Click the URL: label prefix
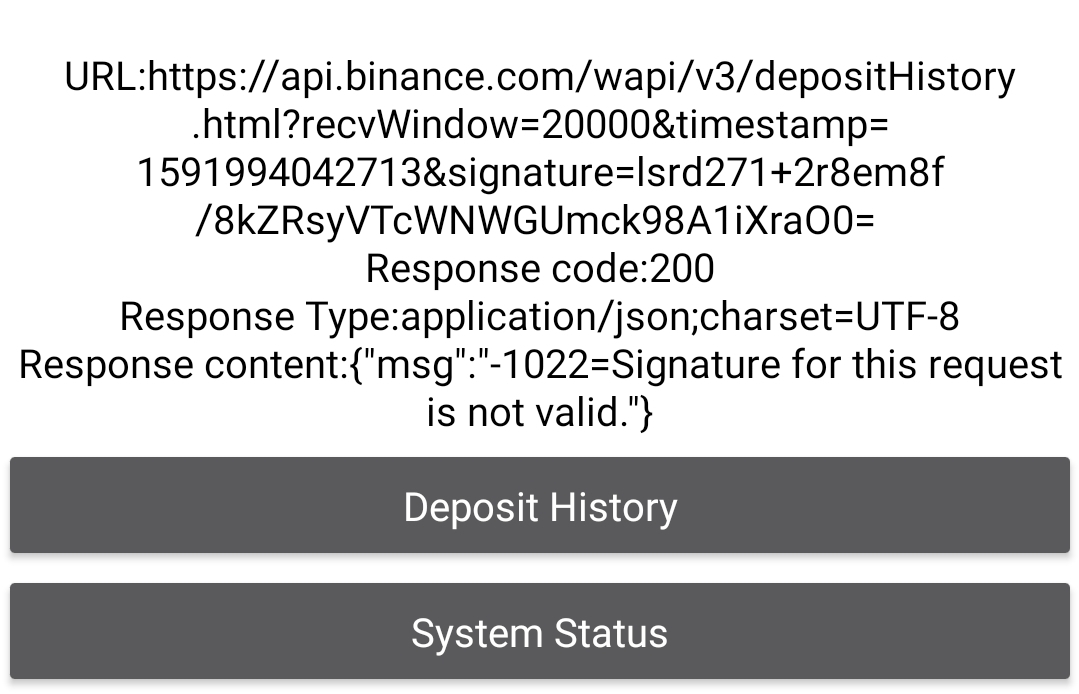1079x694 pixels. click(x=105, y=77)
